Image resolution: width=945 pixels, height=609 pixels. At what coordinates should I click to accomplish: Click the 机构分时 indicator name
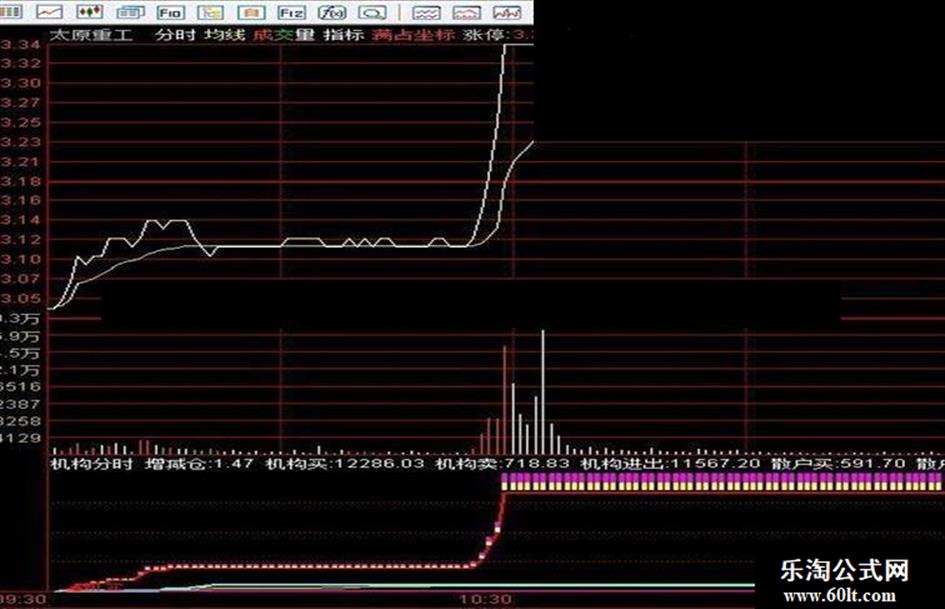click(x=92, y=464)
